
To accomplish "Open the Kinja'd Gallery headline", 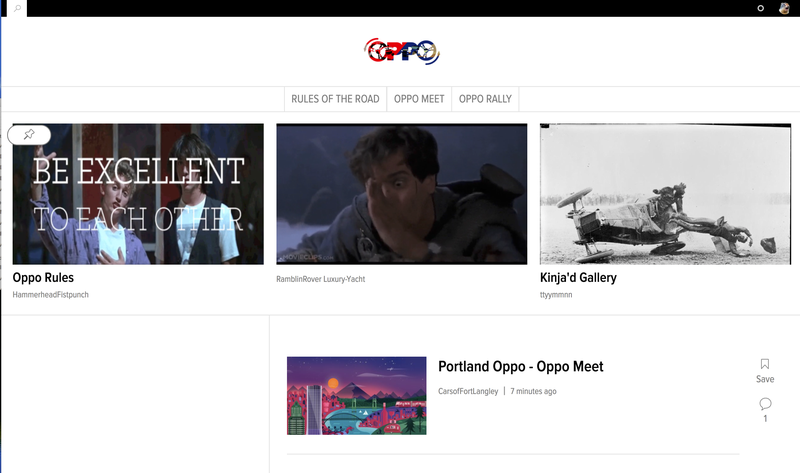I will pos(578,278).
